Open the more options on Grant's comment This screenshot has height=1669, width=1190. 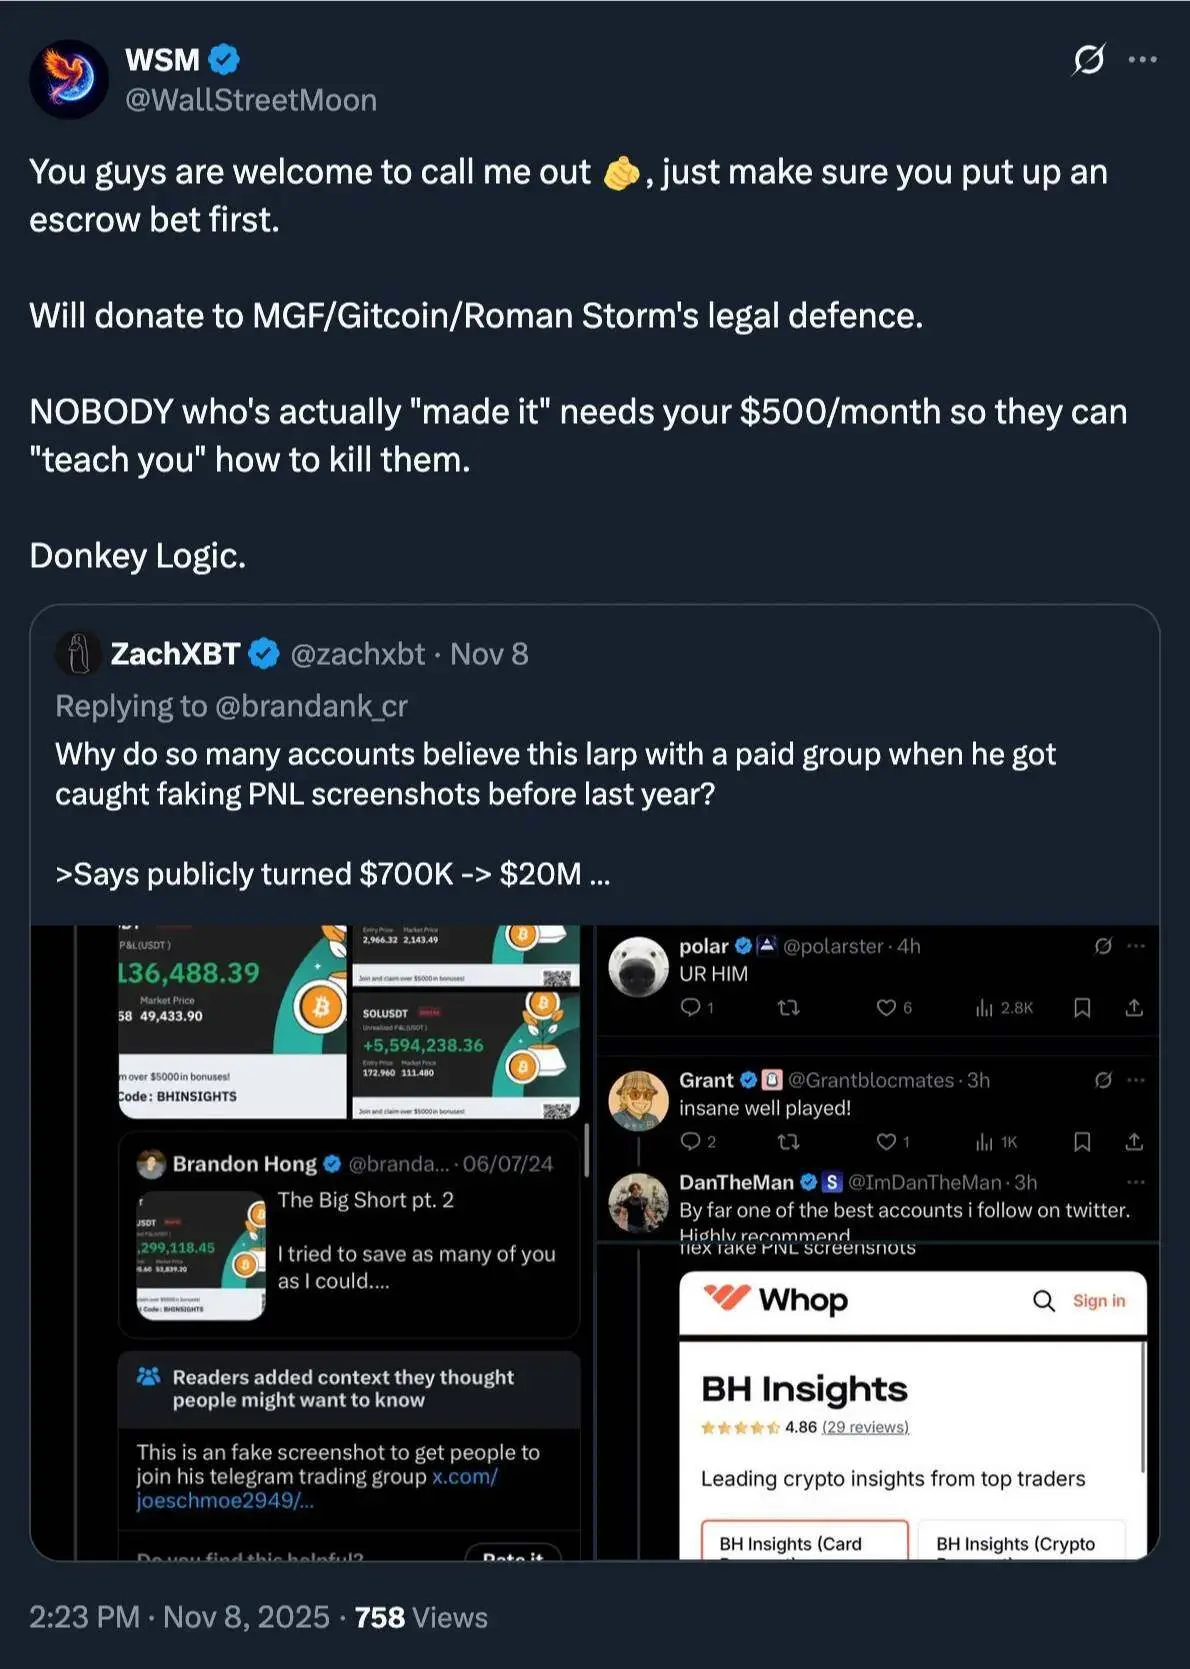pos(1136,1080)
